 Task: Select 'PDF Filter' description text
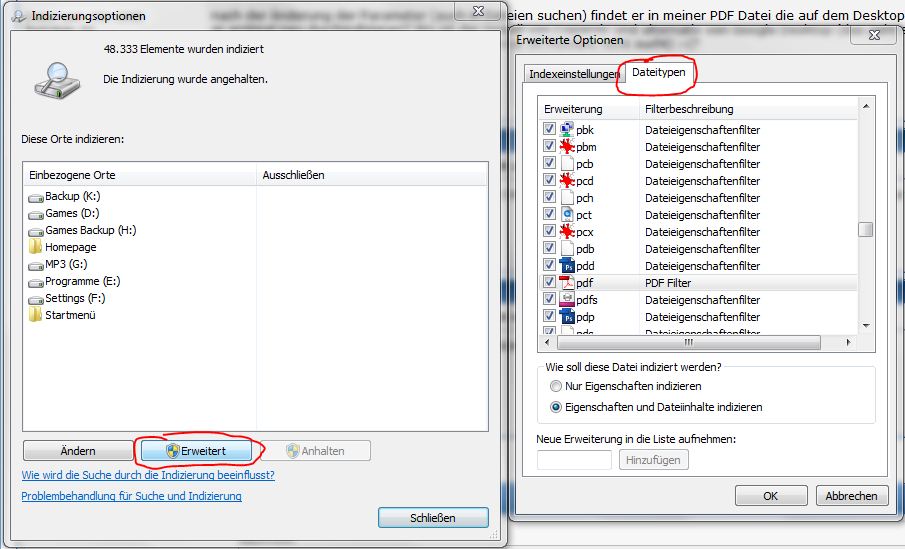click(668, 283)
